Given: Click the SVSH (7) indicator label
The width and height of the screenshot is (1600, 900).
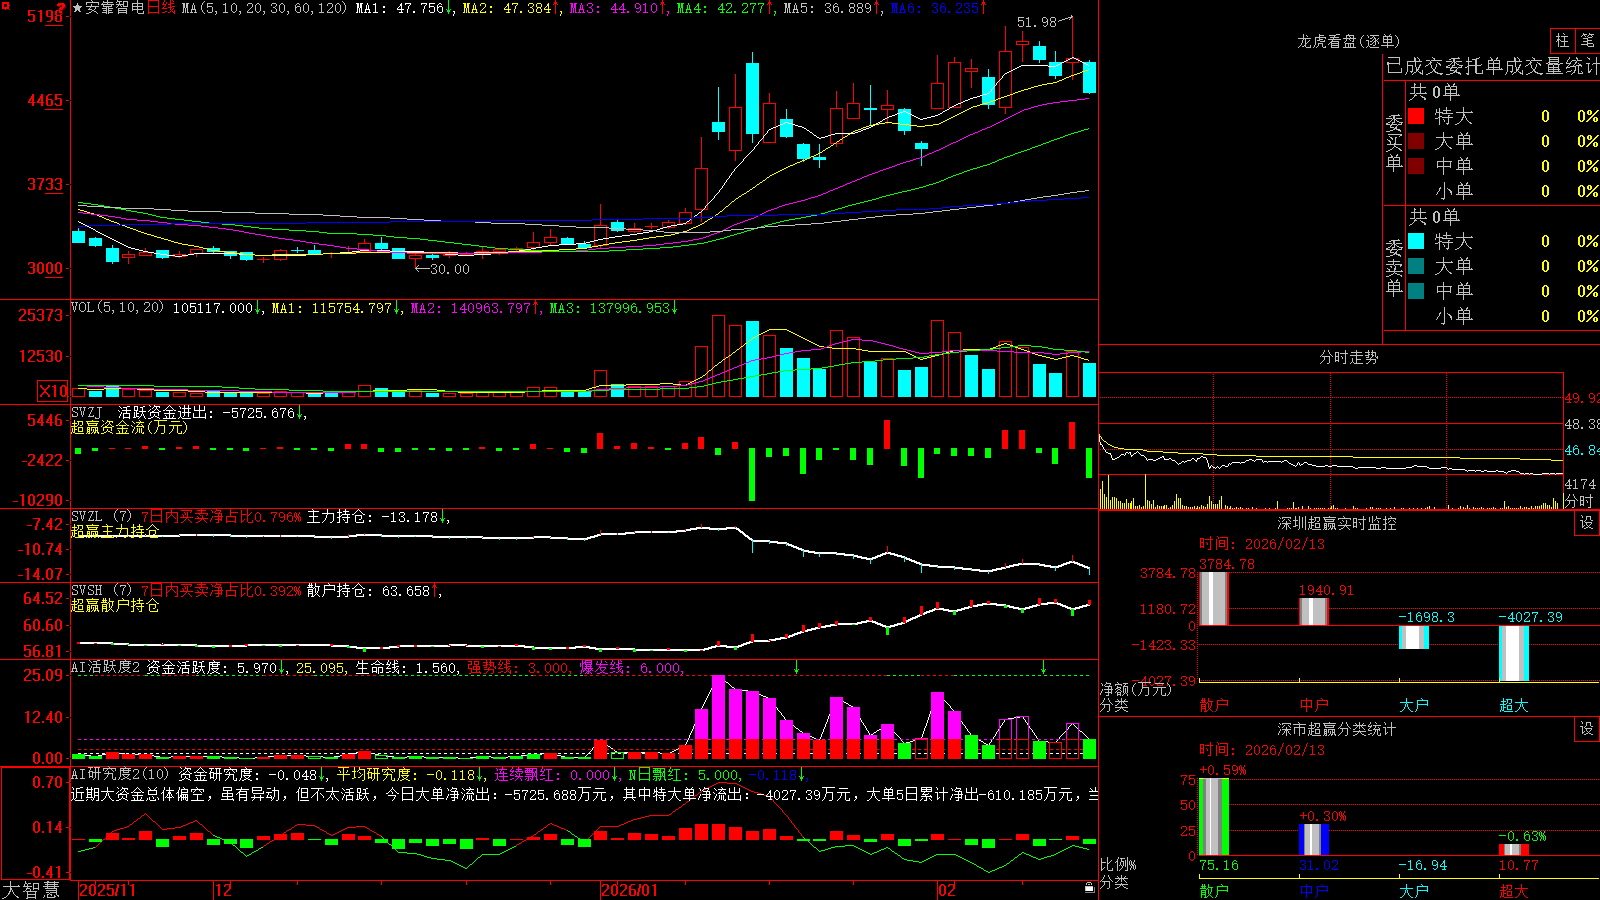Looking at the screenshot, I should 101,591.
